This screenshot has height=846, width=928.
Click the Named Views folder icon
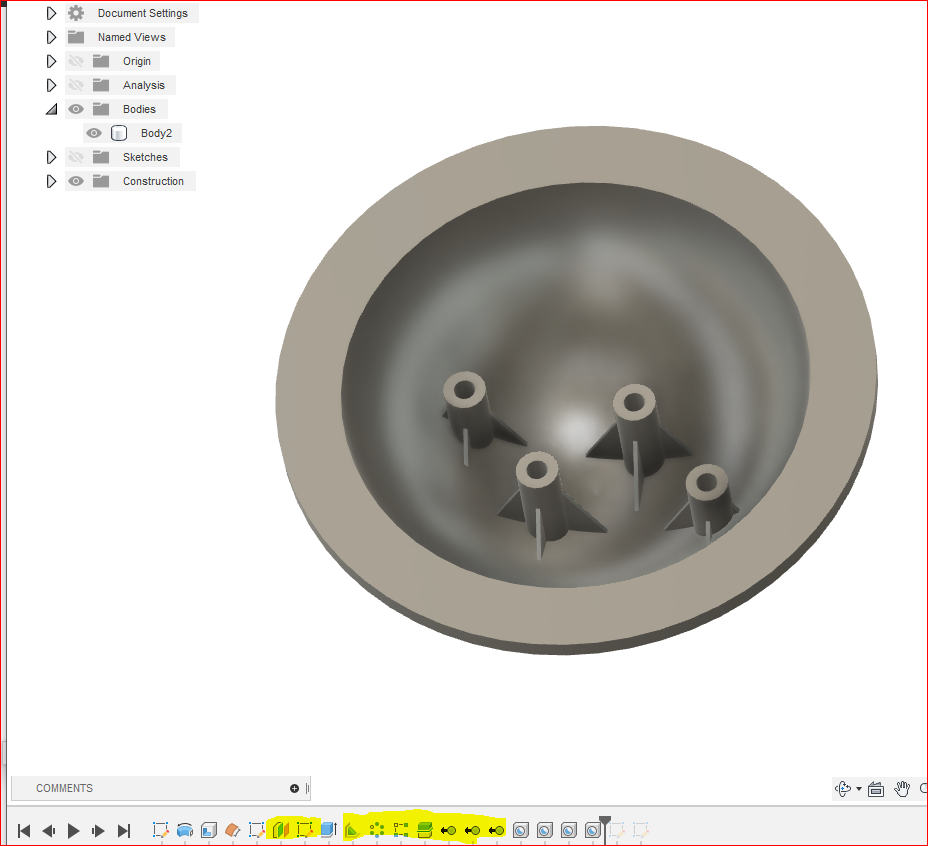(76, 37)
